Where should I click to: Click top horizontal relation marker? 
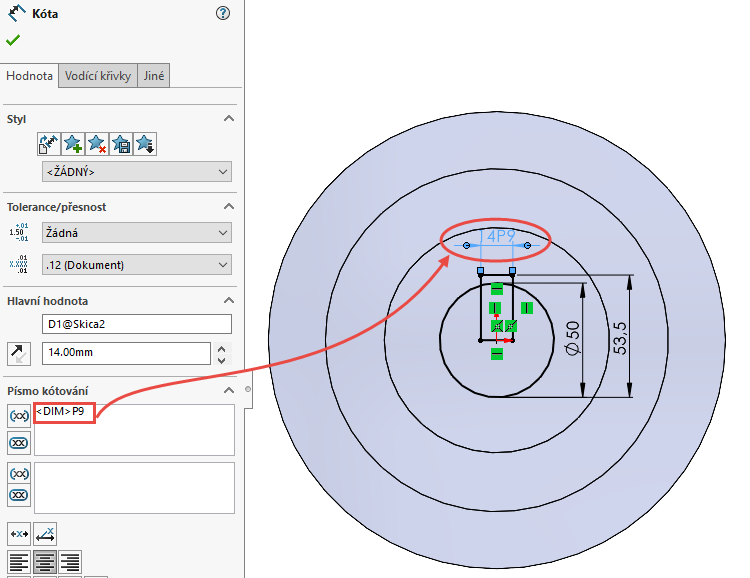[497, 289]
